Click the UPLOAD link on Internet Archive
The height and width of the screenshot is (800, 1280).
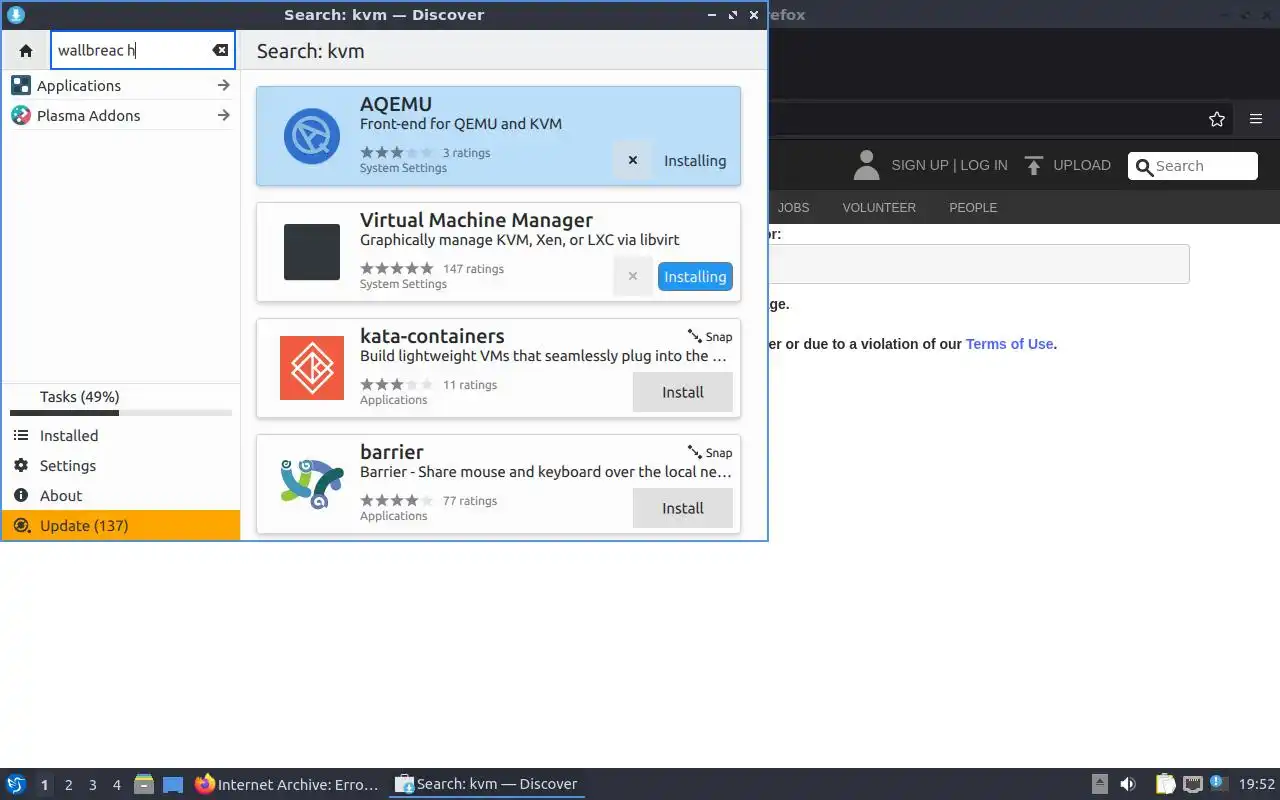tap(1082, 165)
